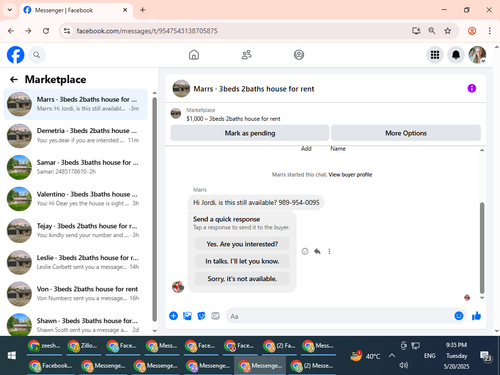Send quick response In talks. I'll let you know.

click(x=242, y=261)
